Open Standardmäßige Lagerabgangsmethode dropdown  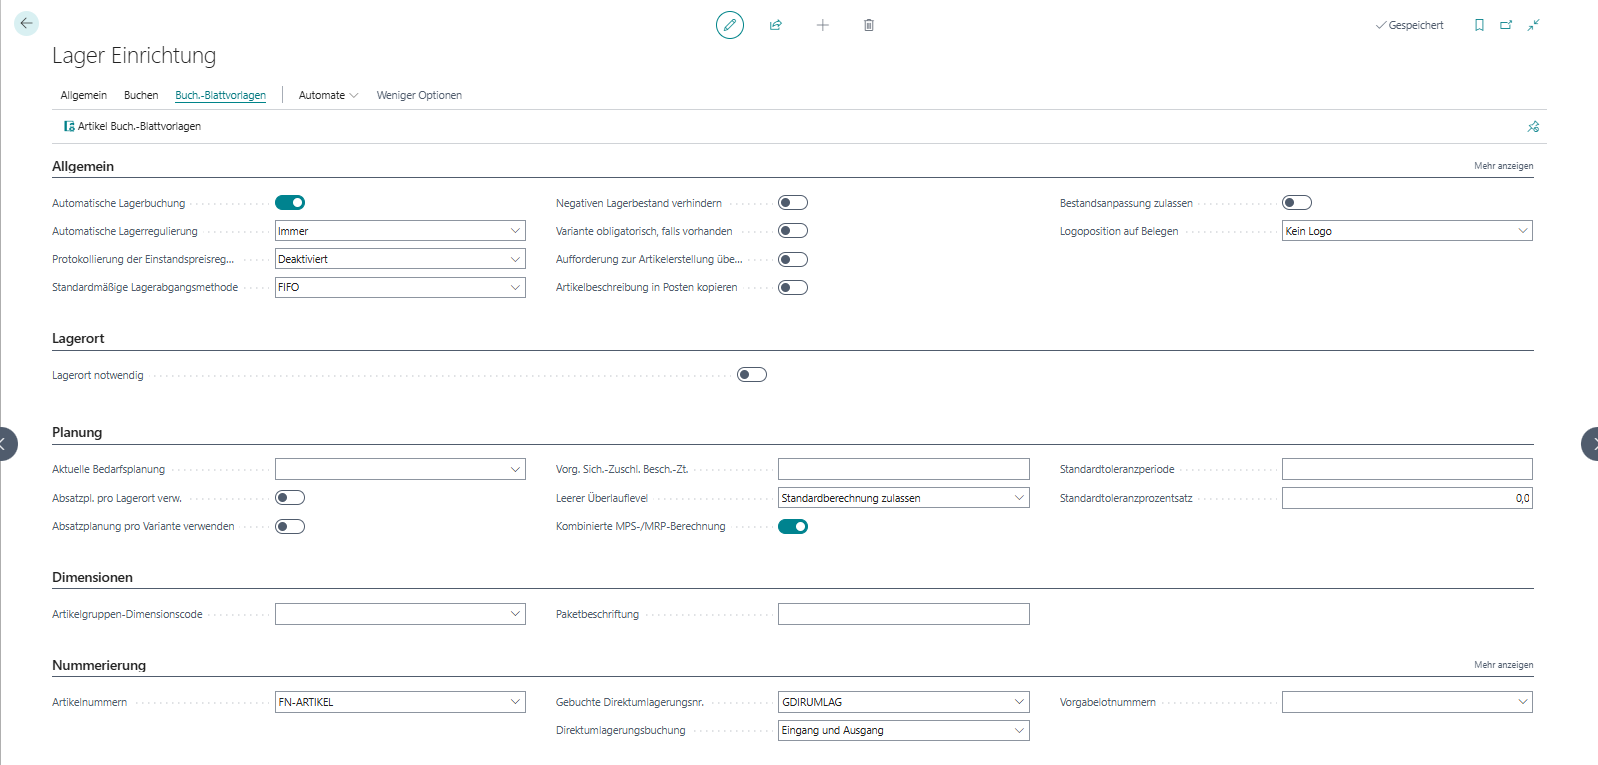pyautogui.click(x=400, y=288)
